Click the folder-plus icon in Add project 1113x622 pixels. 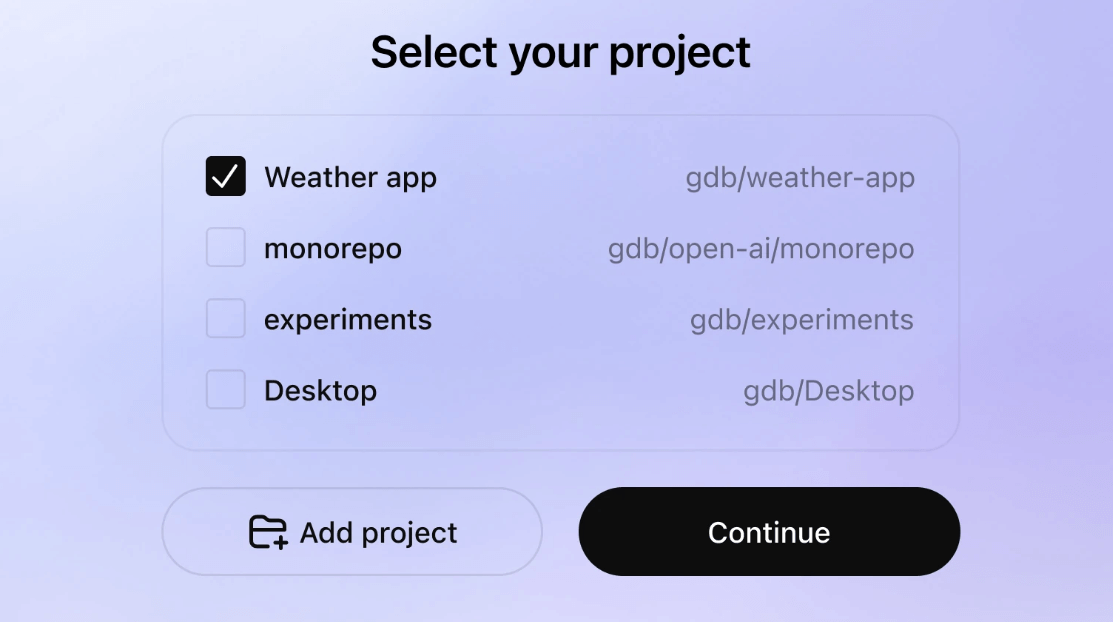click(268, 532)
